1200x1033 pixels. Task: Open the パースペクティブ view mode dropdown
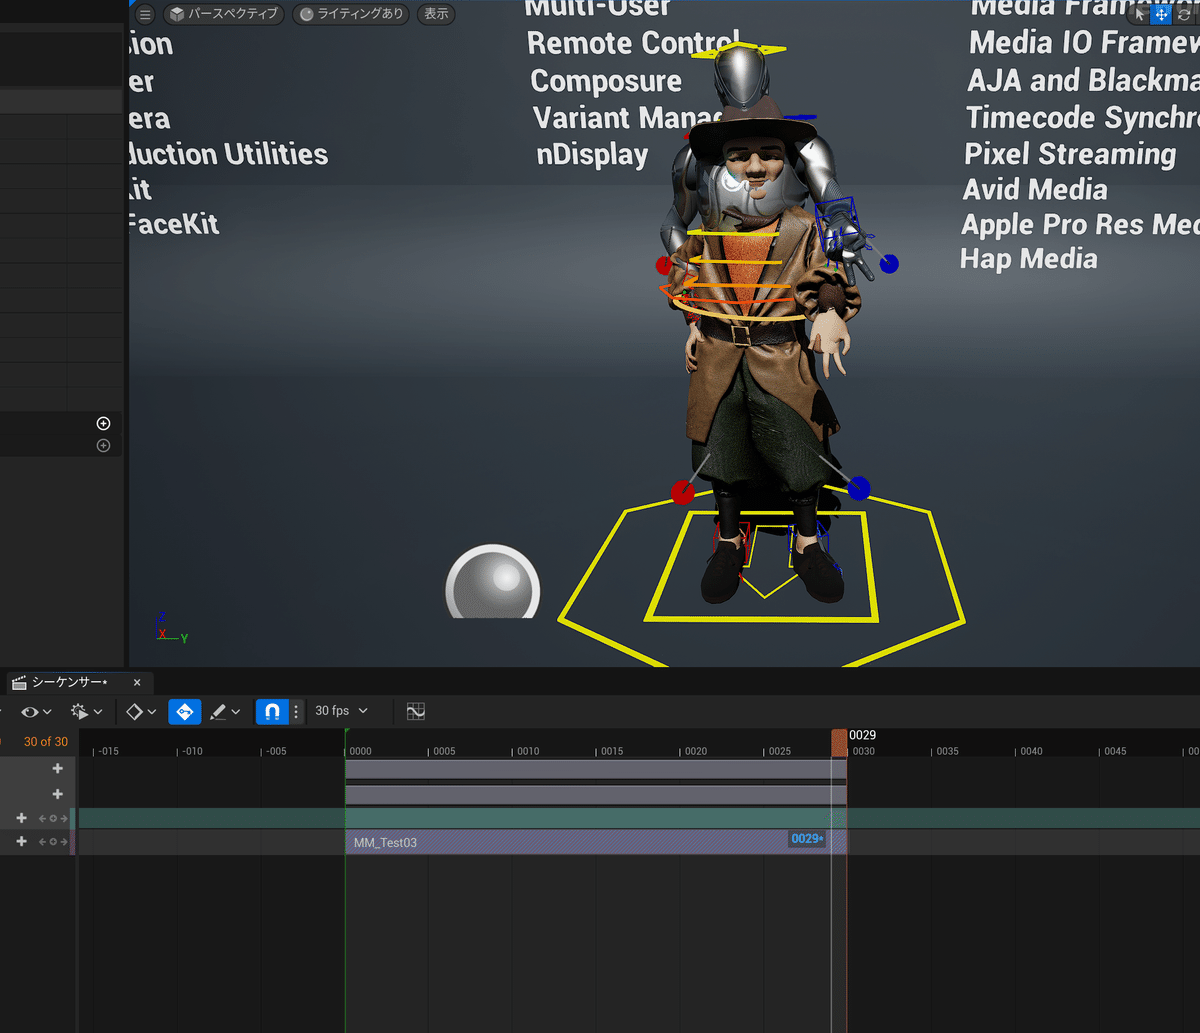[x=225, y=14]
